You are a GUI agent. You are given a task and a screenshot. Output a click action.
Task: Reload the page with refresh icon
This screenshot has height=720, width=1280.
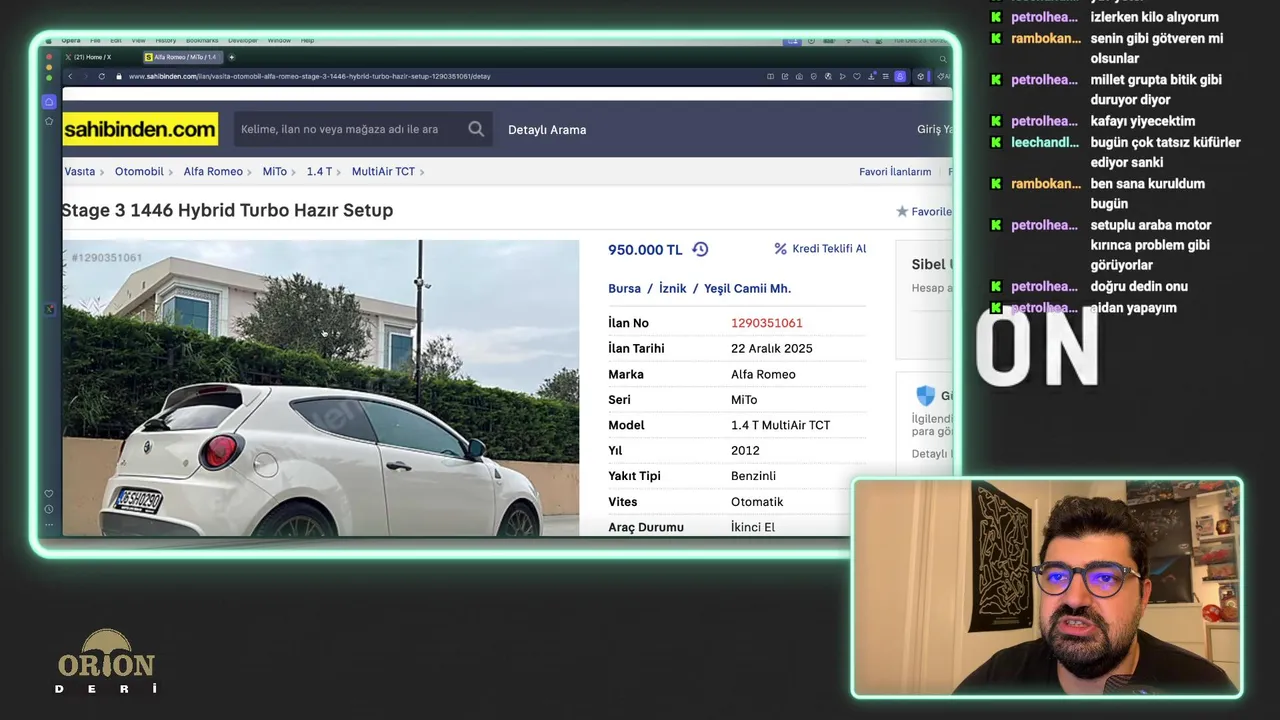click(x=101, y=76)
